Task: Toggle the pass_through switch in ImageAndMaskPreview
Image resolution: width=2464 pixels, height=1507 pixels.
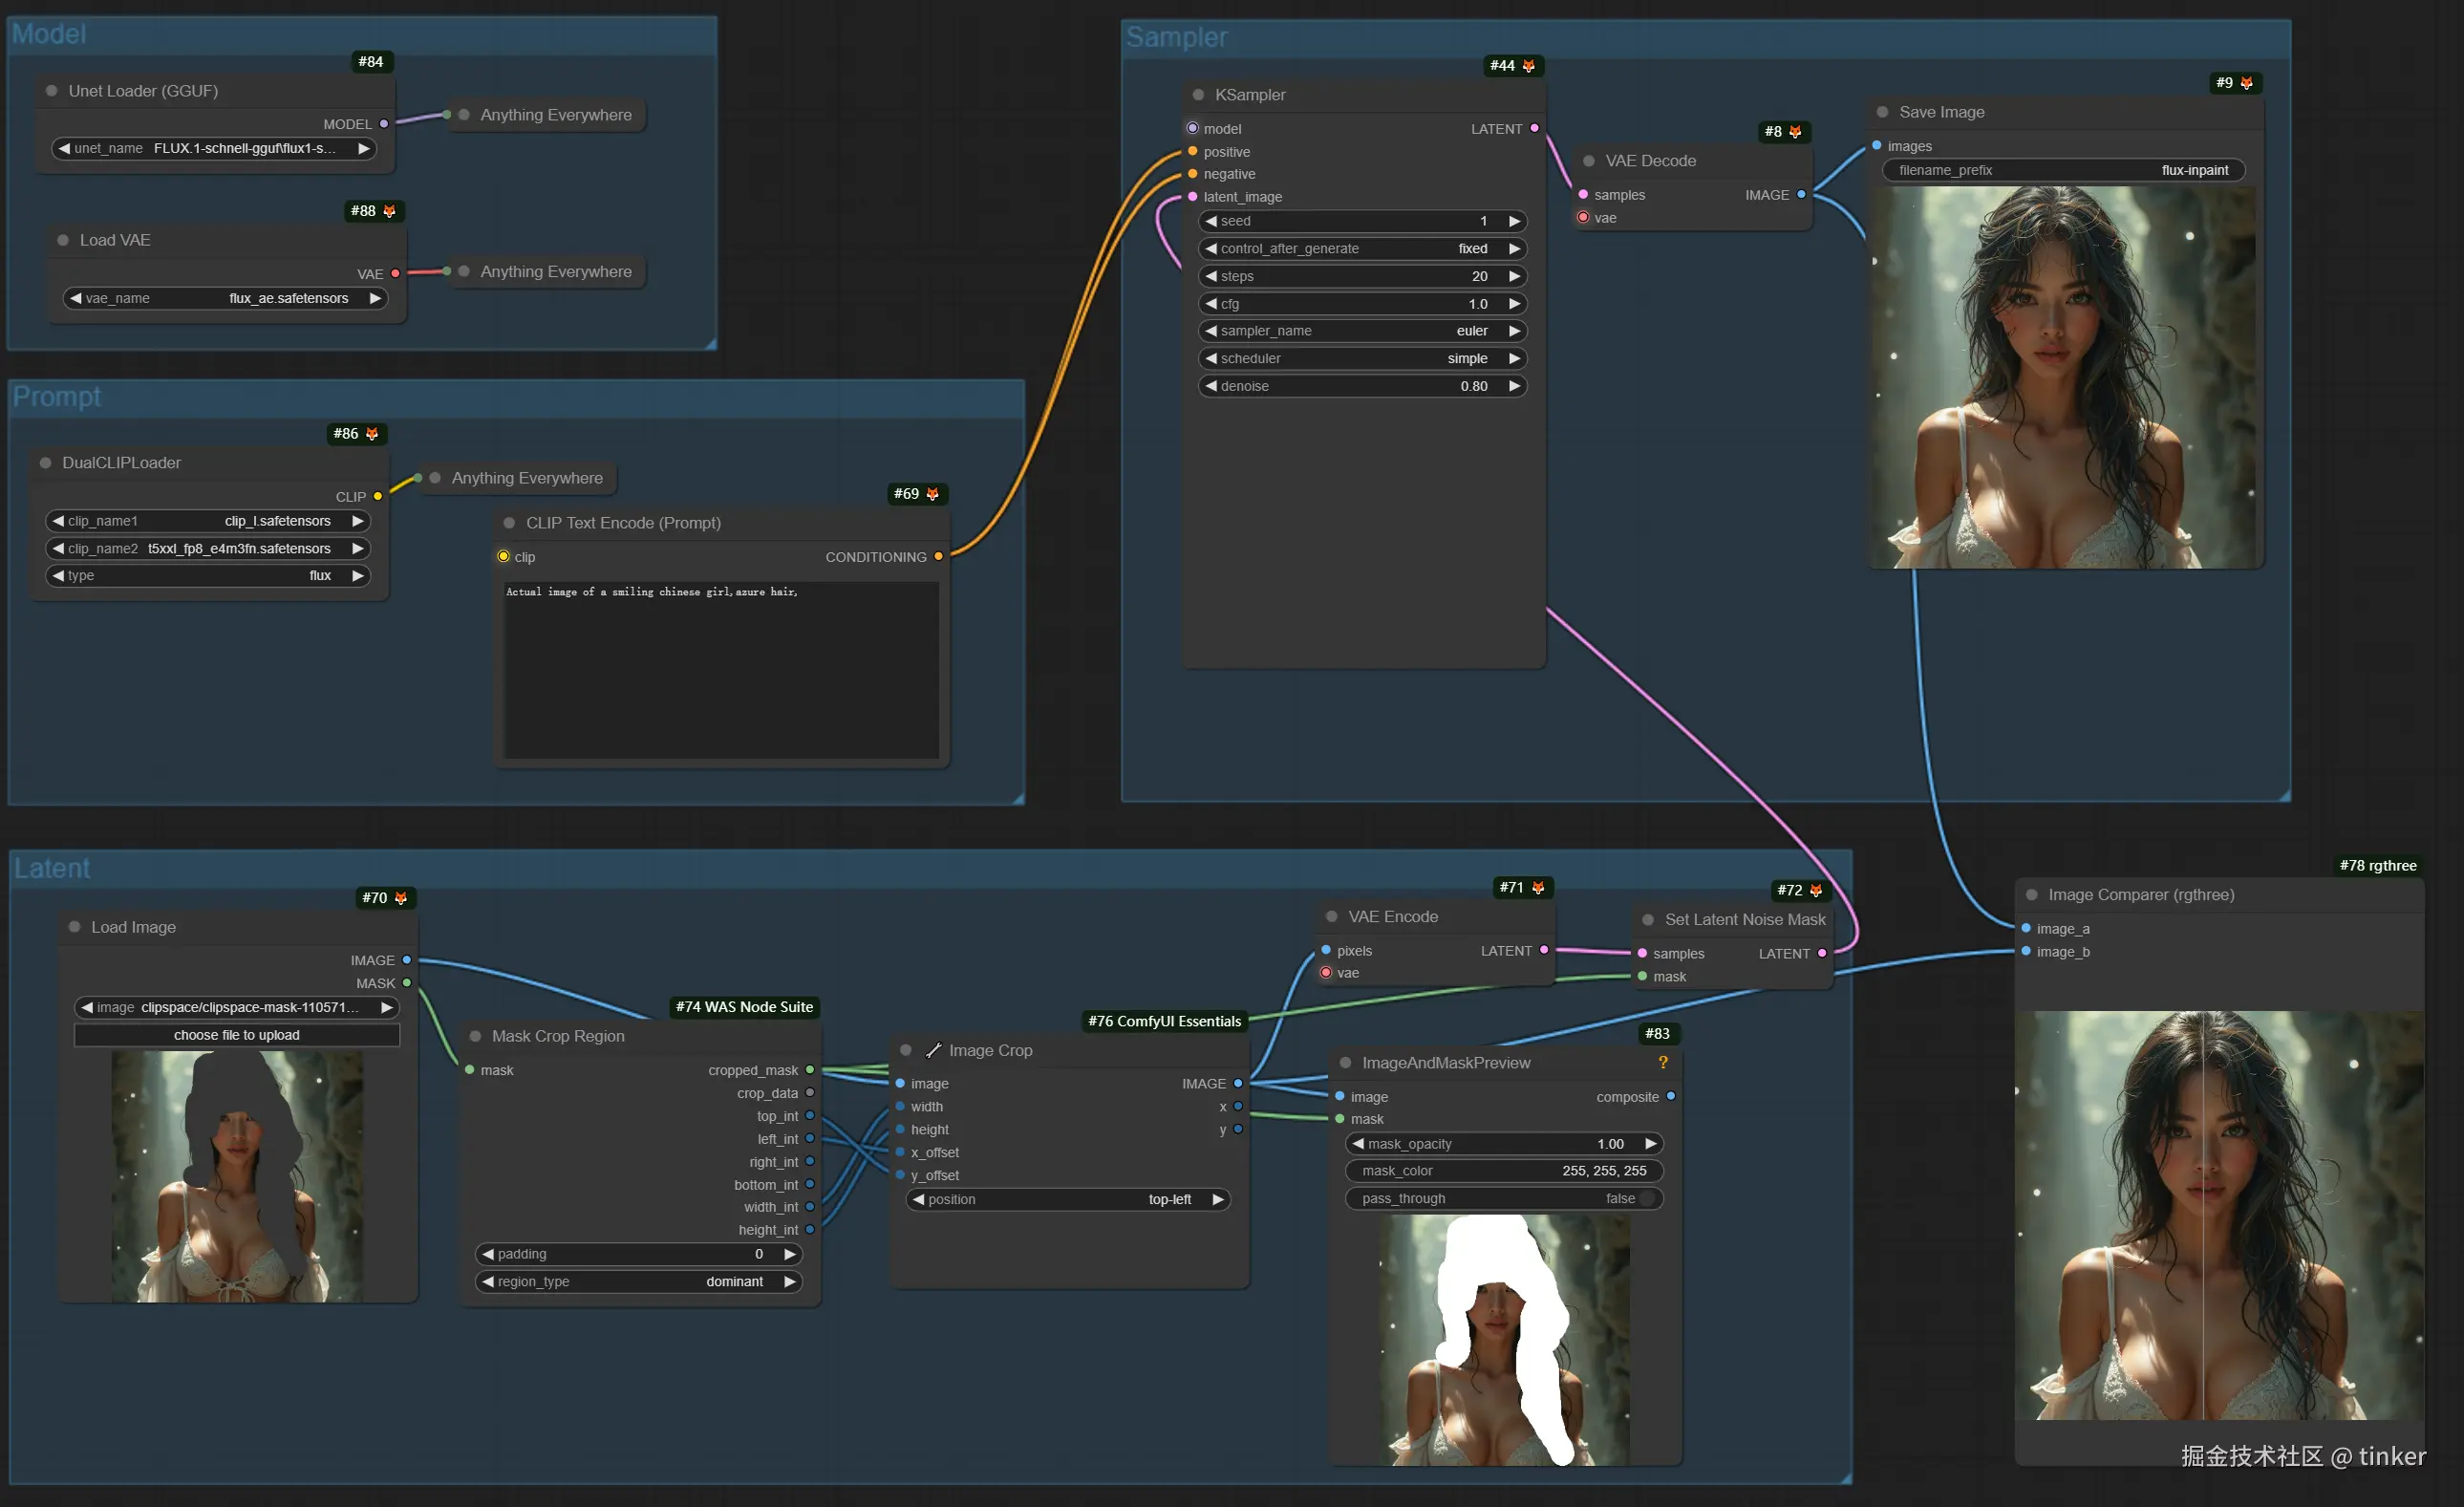Action: [1646, 1198]
